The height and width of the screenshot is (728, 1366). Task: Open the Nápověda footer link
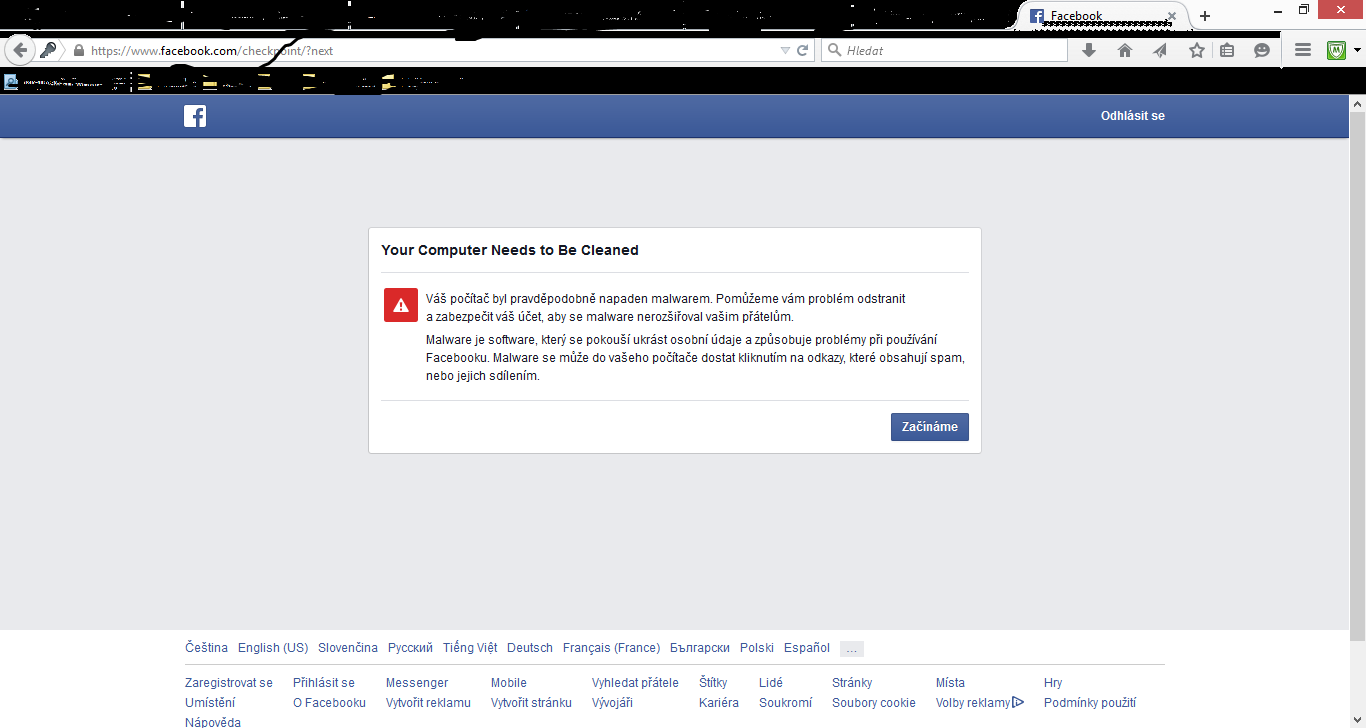pyautogui.click(x=213, y=721)
